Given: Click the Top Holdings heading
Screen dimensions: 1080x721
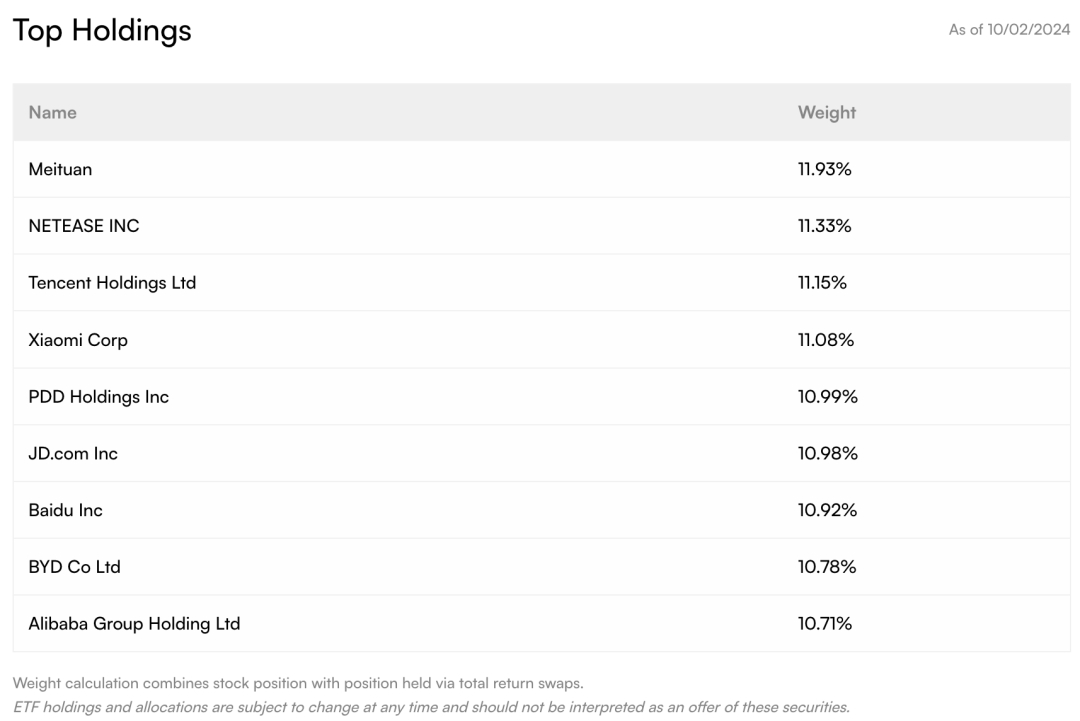Looking at the screenshot, I should click(x=101, y=30).
